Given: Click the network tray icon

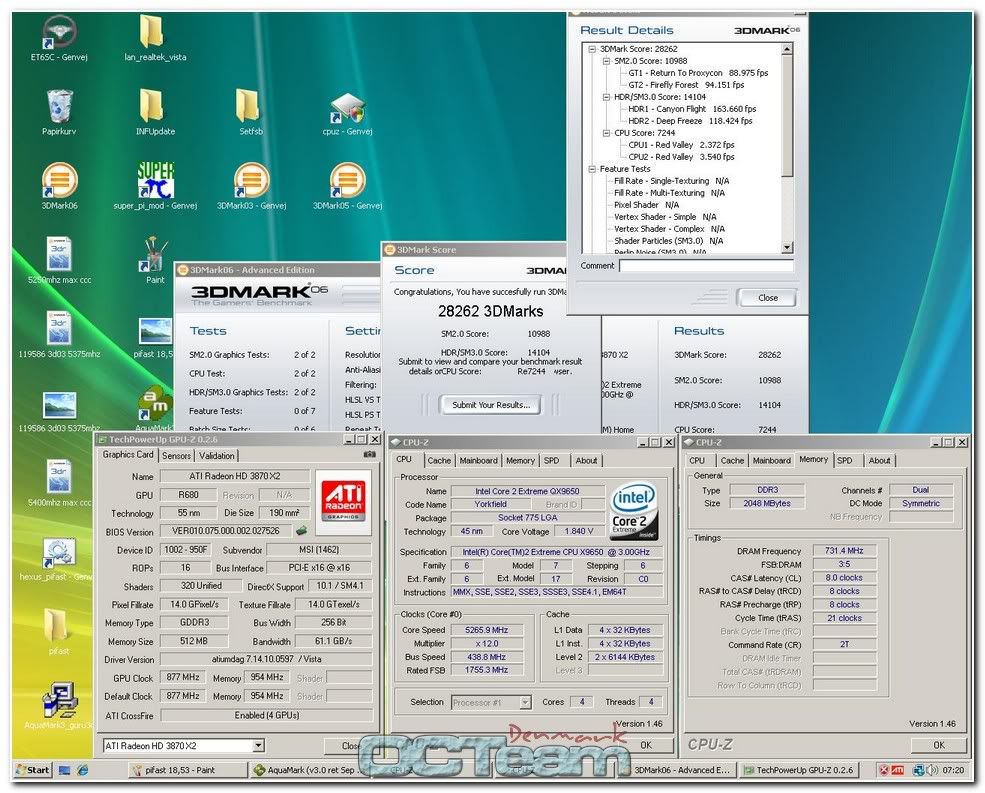Looking at the screenshot, I should point(918,770).
